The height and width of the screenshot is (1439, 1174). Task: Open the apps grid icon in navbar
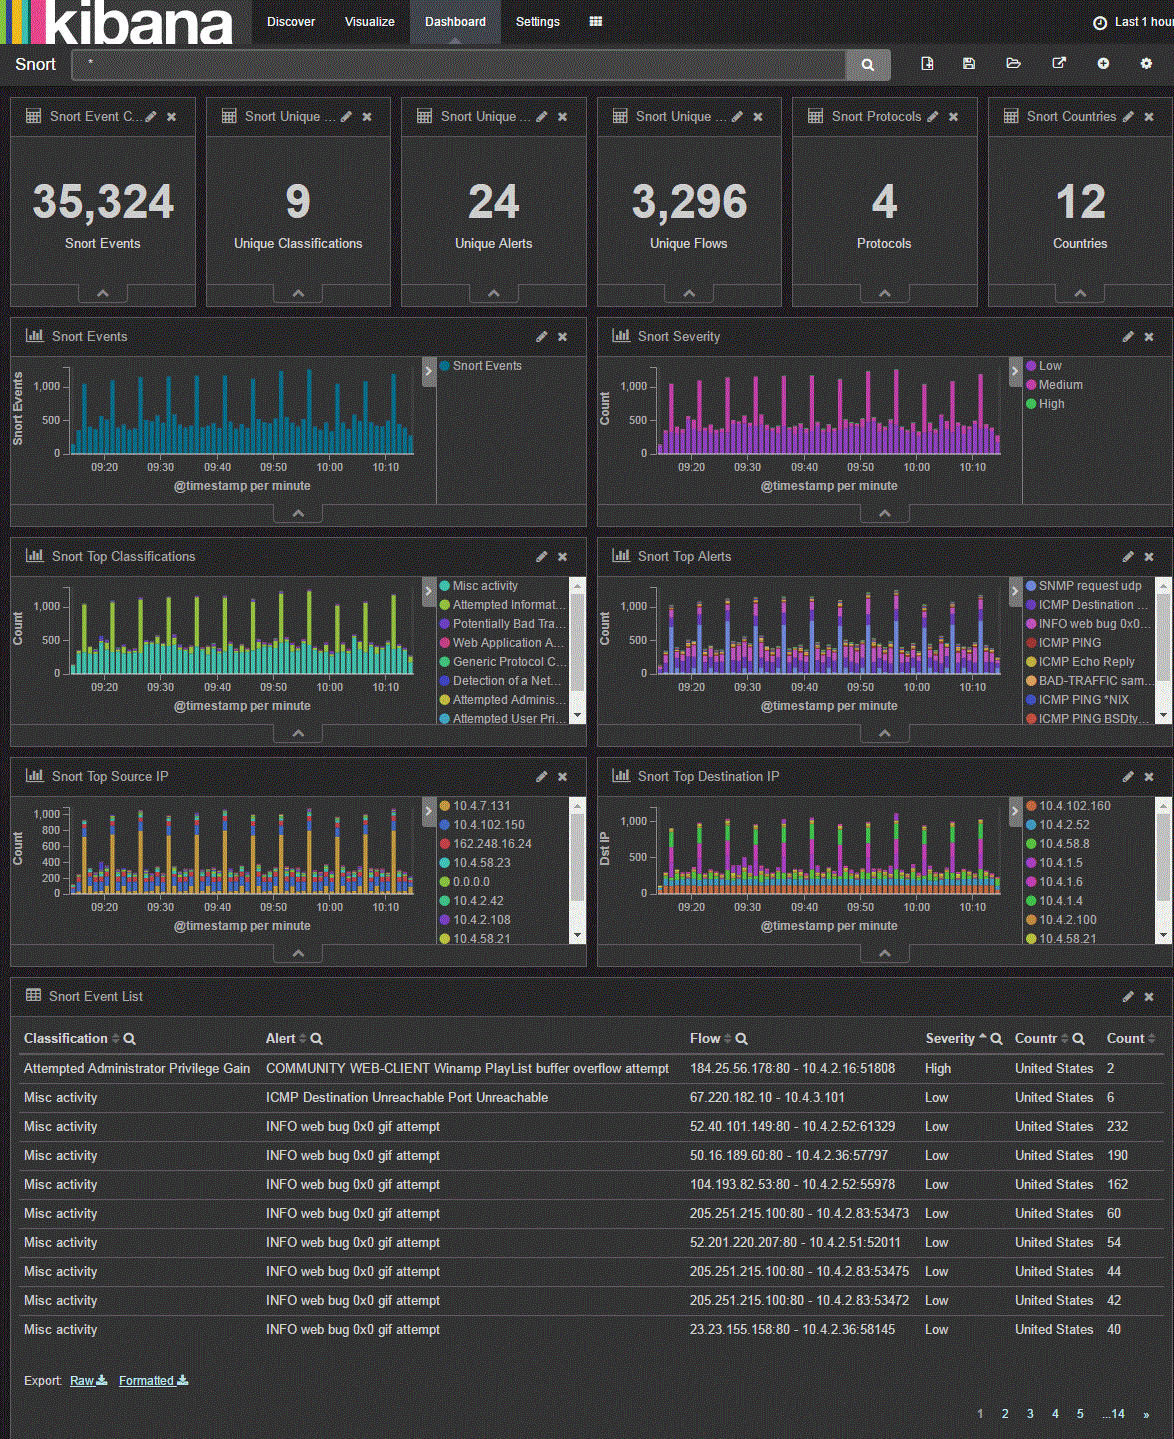[596, 21]
